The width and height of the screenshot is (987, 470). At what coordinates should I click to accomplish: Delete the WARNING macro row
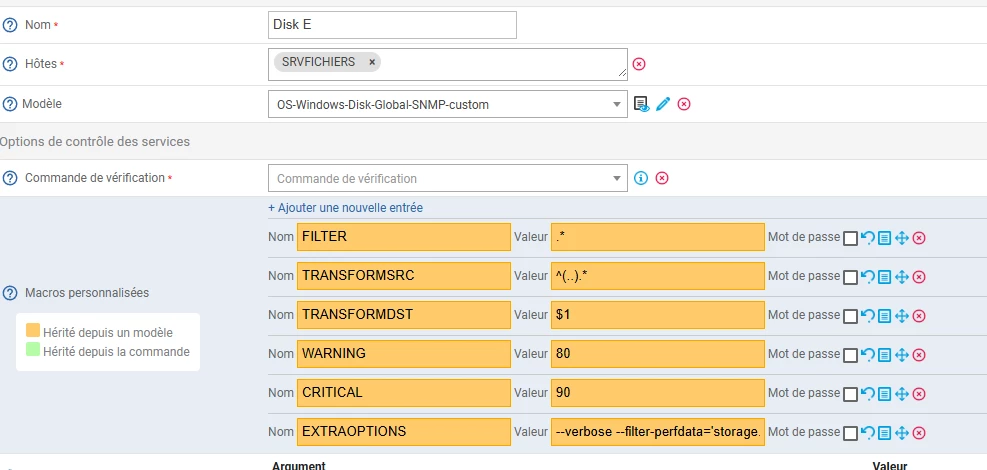[919, 355]
